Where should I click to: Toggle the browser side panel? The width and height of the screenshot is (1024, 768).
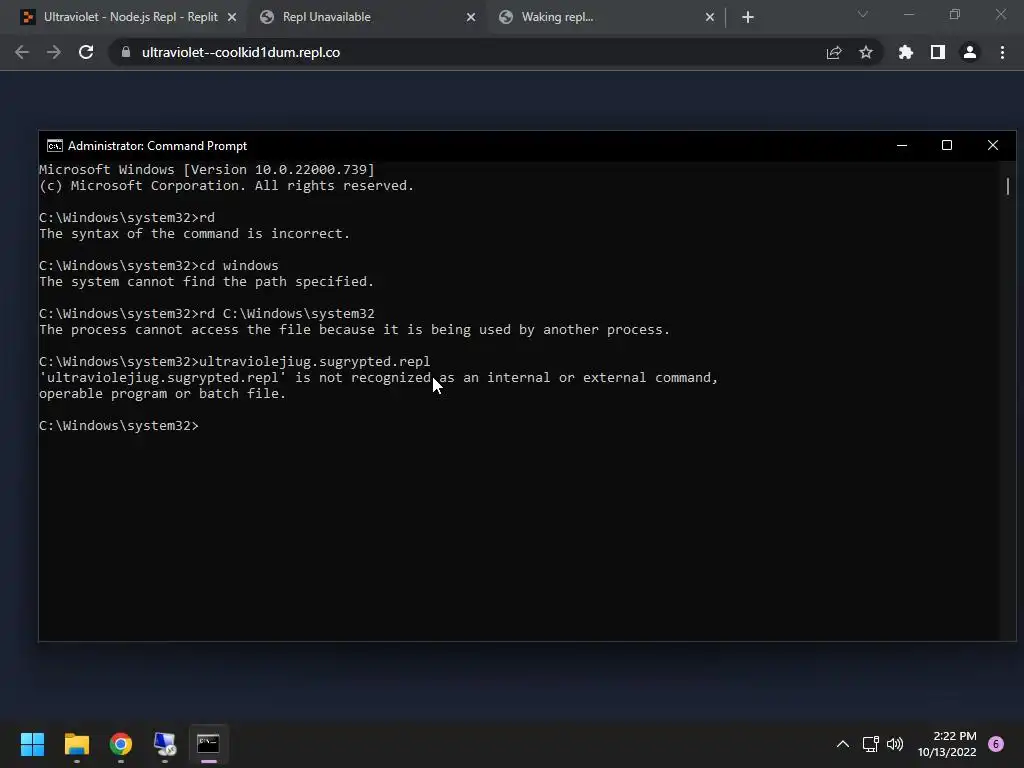pos(938,52)
